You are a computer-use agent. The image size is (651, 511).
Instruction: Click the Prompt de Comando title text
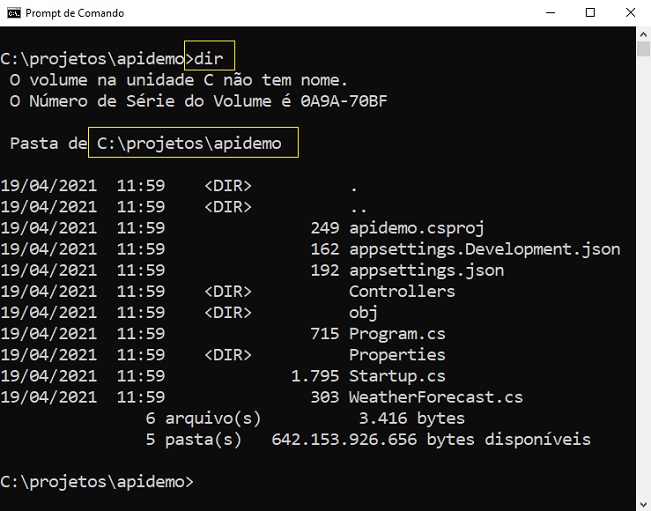[75, 13]
